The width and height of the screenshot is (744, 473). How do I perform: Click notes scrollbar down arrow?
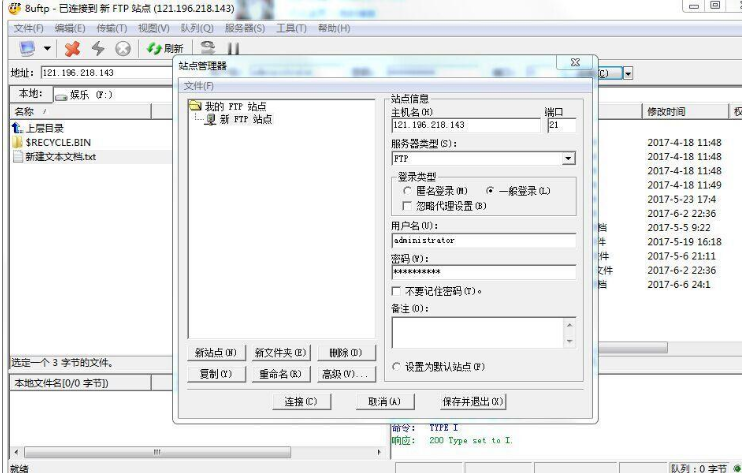pos(569,342)
